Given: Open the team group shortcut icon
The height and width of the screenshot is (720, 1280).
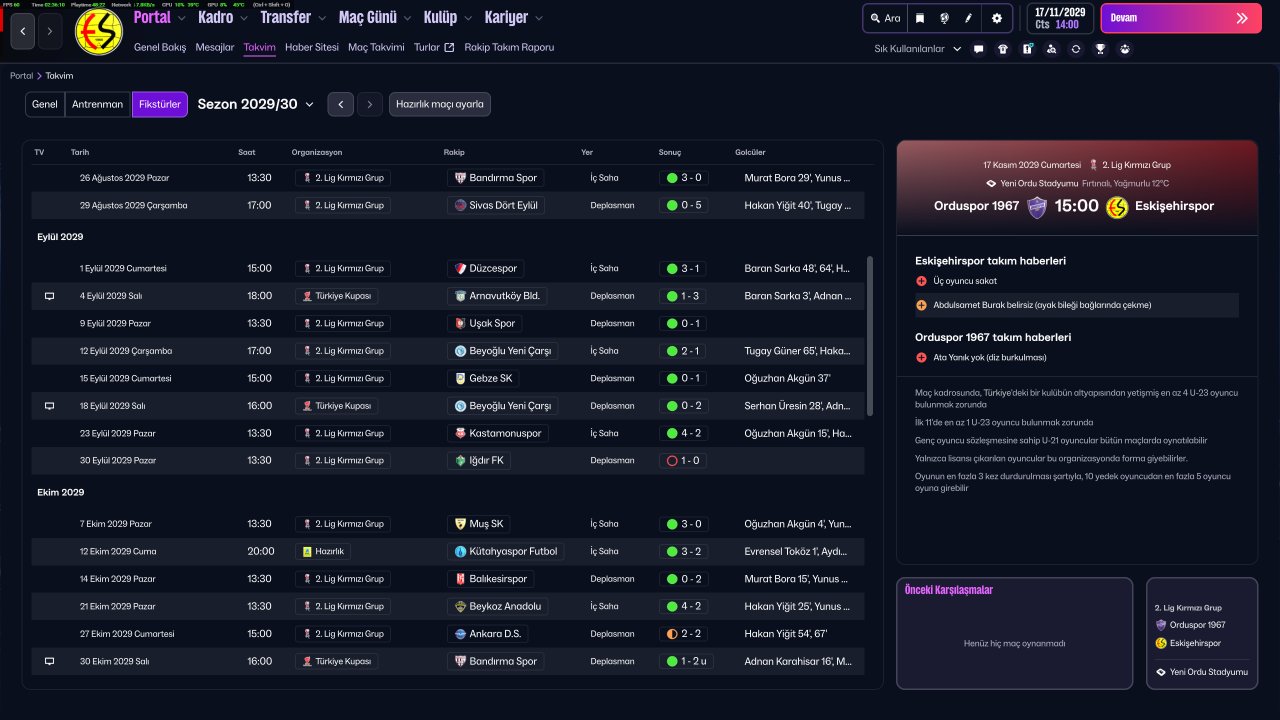Looking at the screenshot, I should coord(1125,48).
